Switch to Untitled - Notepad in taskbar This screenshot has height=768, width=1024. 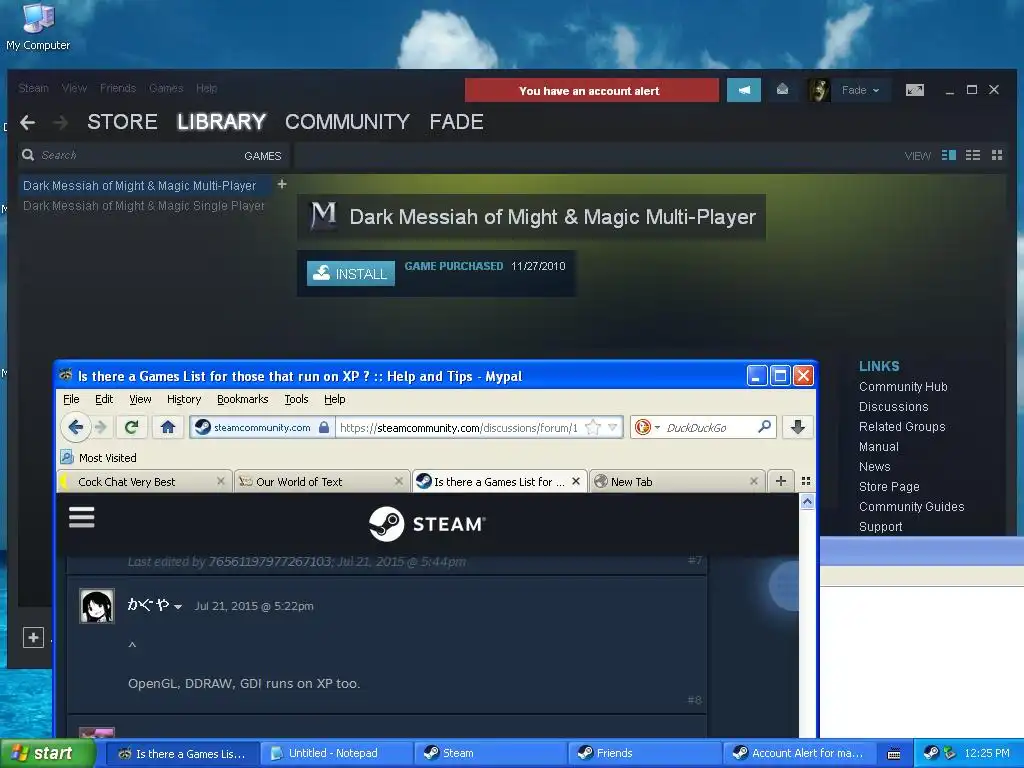pyautogui.click(x=336, y=753)
